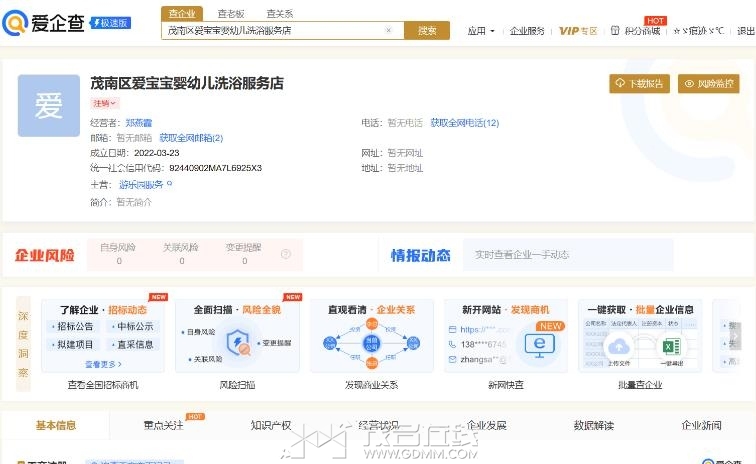Click the Aiqicha logo icon

(x=15, y=24)
